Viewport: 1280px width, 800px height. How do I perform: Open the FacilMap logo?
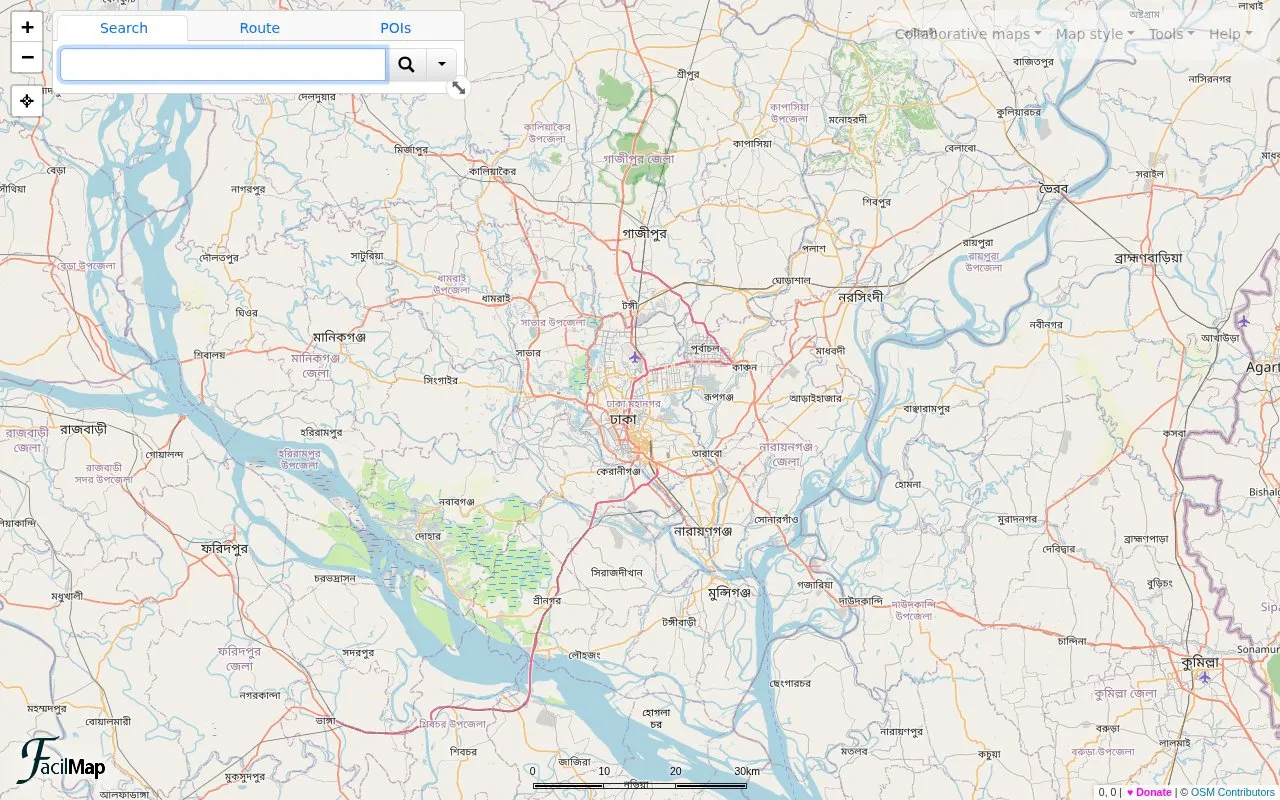pos(61,761)
